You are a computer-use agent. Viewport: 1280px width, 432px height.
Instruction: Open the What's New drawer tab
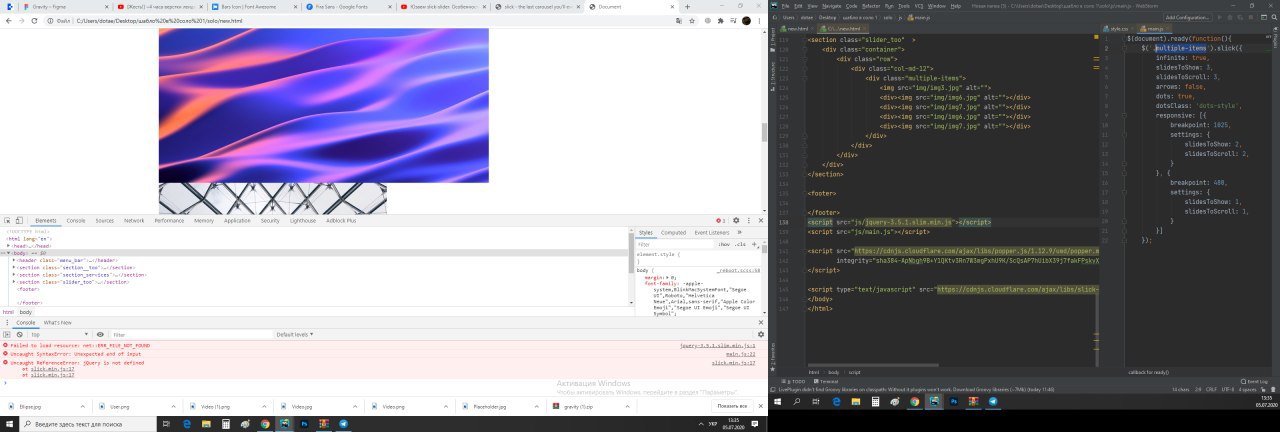point(58,322)
